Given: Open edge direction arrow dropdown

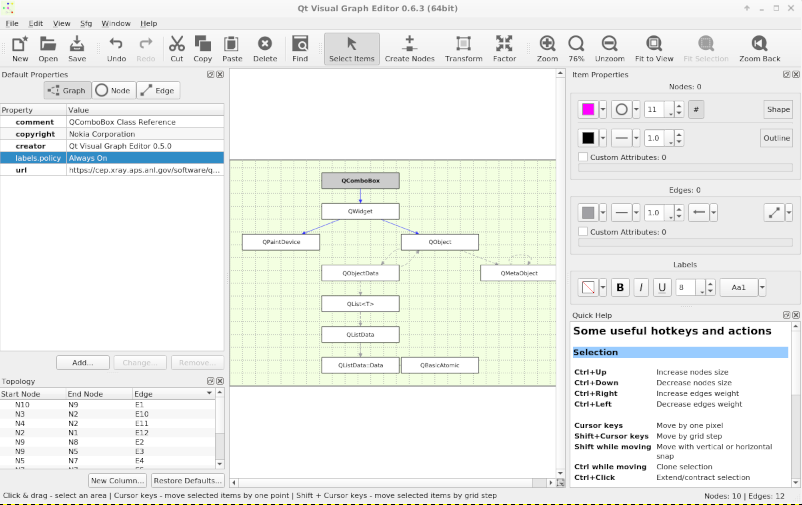Looking at the screenshot, I should pos(714,213).
